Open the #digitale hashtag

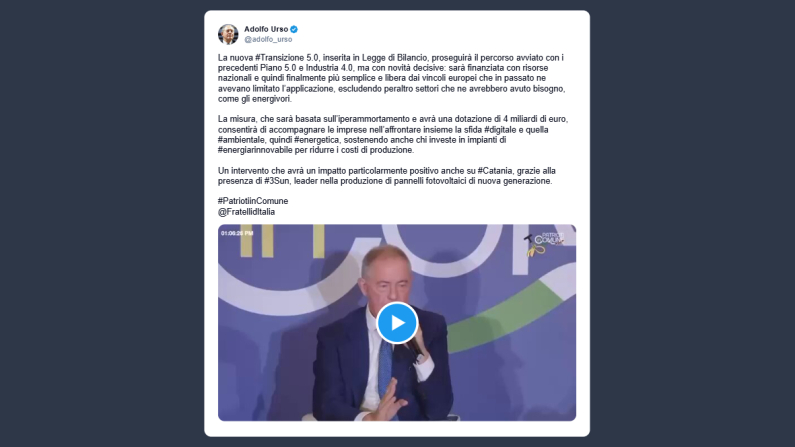(x=501, y=130)
